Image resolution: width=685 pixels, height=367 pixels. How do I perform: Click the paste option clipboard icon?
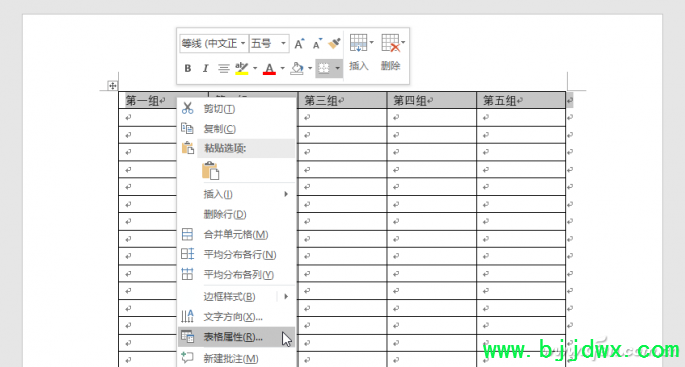[x=211, y=171]
